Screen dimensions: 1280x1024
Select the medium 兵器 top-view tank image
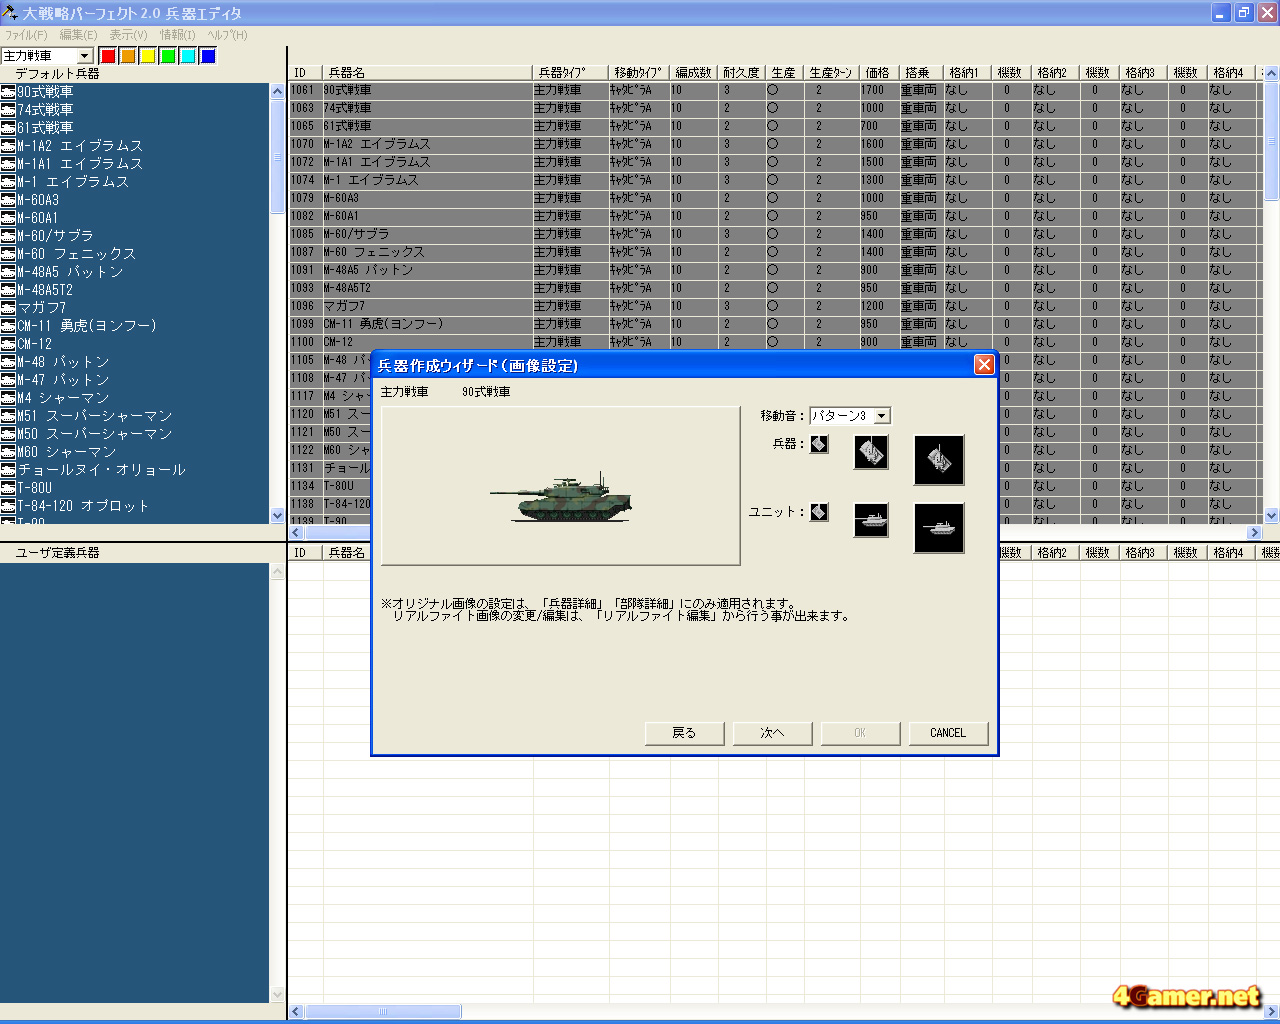tap(871, 453)
